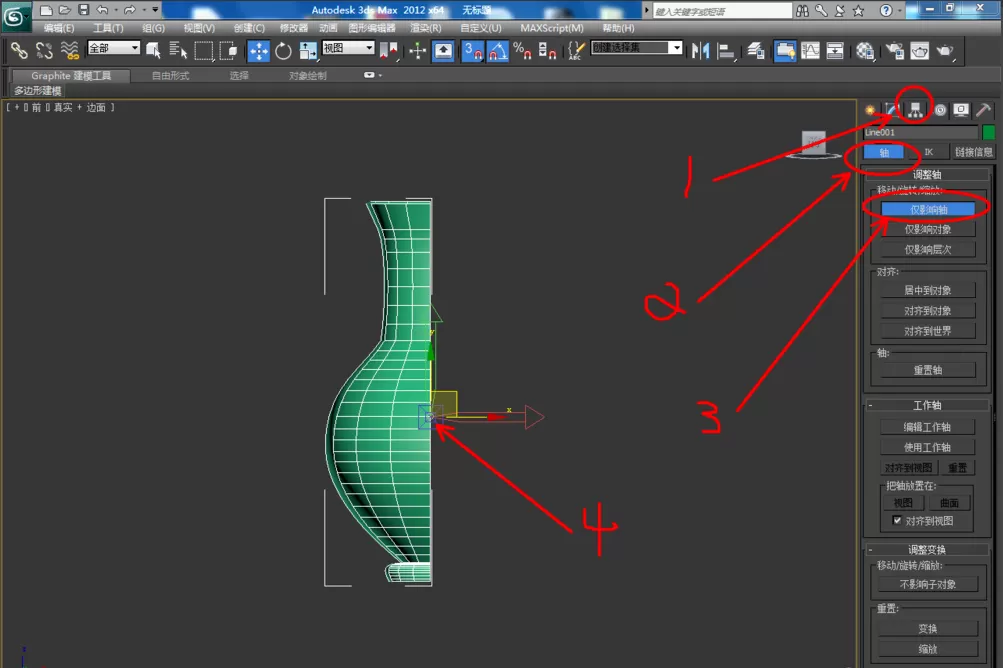
Task: Activate the Select and Move tool
Action: [258, 51]
